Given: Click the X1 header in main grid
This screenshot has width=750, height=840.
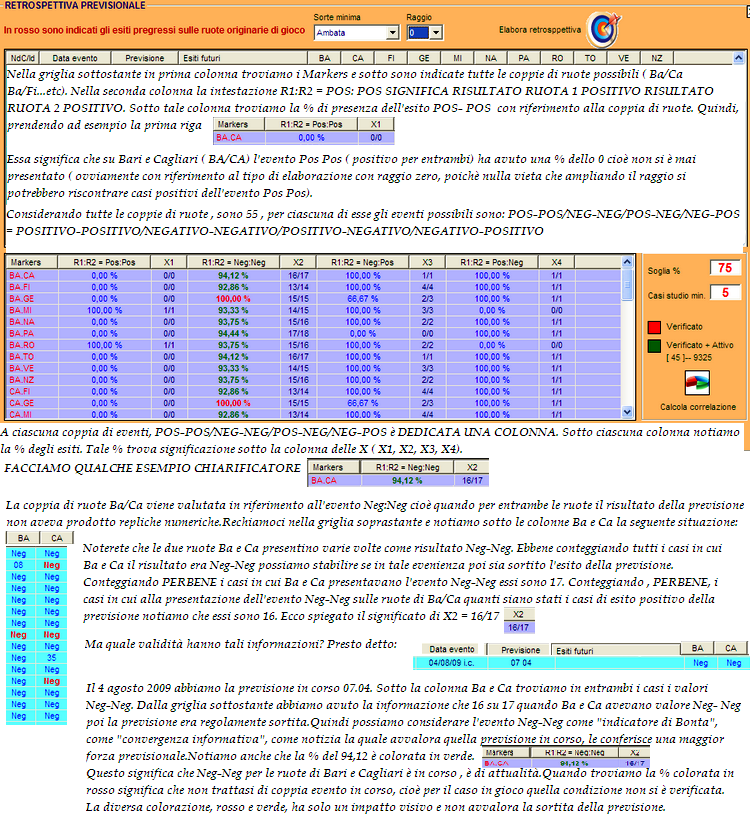Looking at the screenshot, I should pos(169,262).
